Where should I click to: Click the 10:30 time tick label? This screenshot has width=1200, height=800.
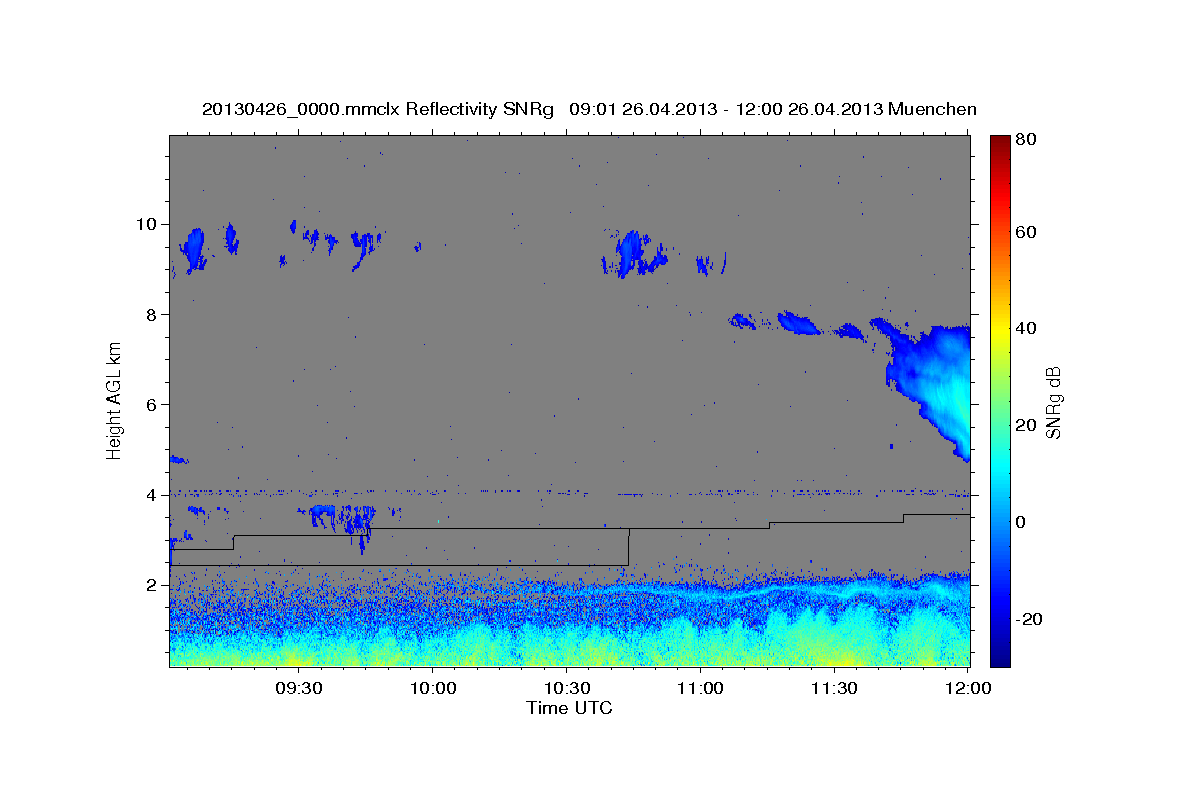click(x=566, y=688)
